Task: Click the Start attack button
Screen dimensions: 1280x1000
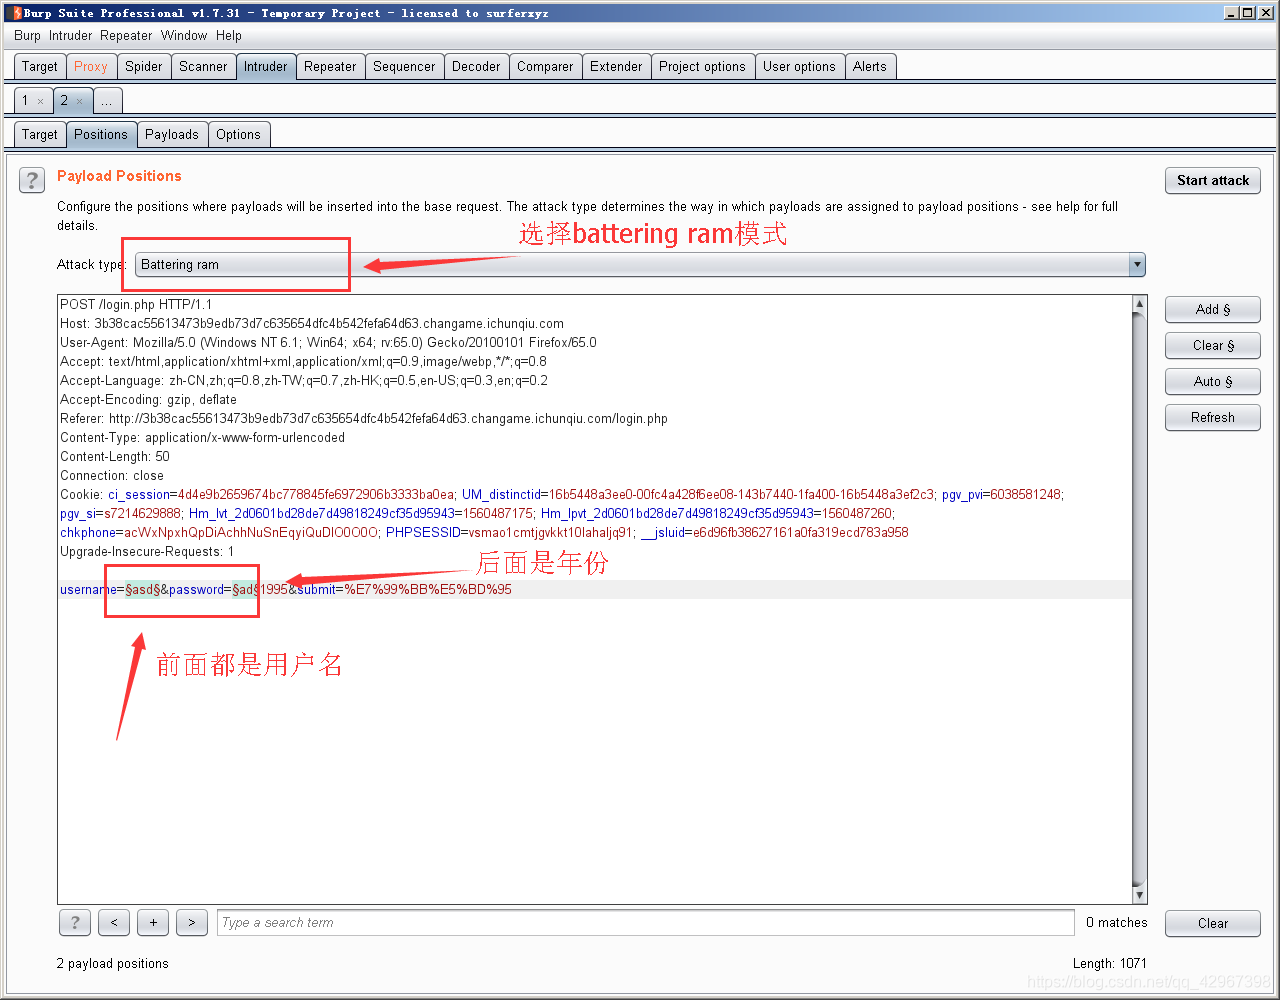Action: (1213, 181)
